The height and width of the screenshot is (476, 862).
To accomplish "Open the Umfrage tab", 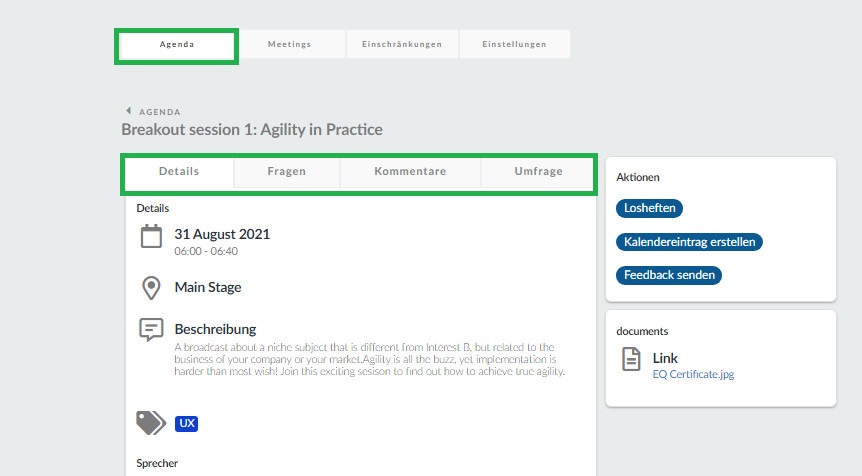I will [x=538, y=171].
